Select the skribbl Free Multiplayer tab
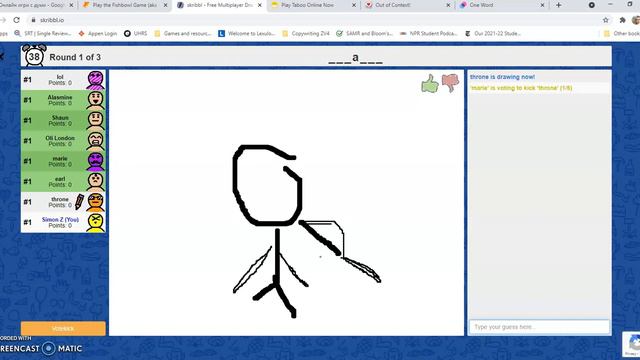The width and height of the screenshot is (640, 360). tap(219, 5)
